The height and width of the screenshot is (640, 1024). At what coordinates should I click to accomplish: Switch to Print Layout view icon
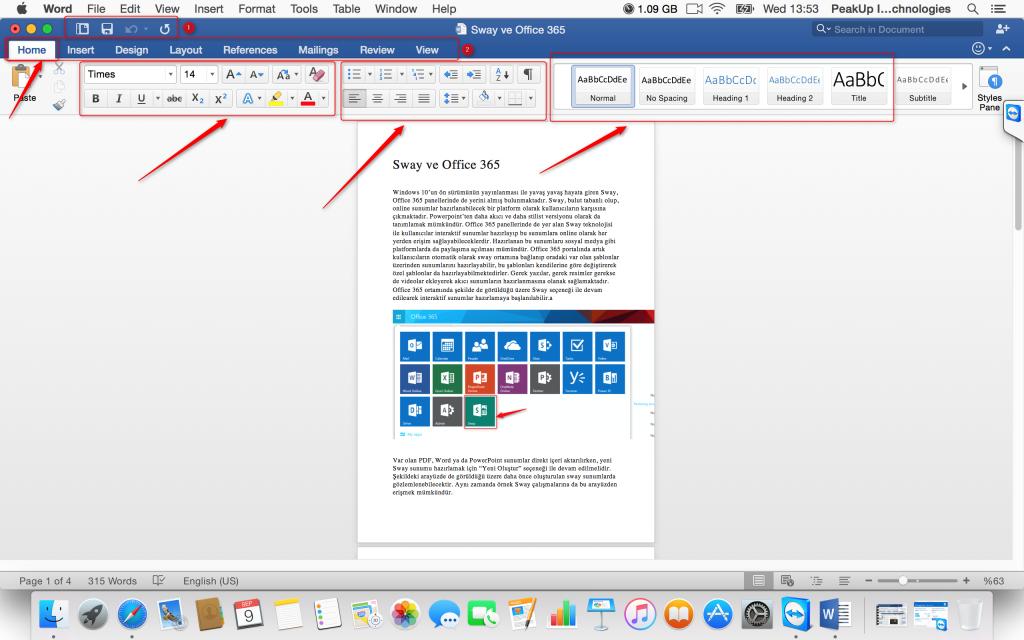pyautogui.click(x=758, y=581)
